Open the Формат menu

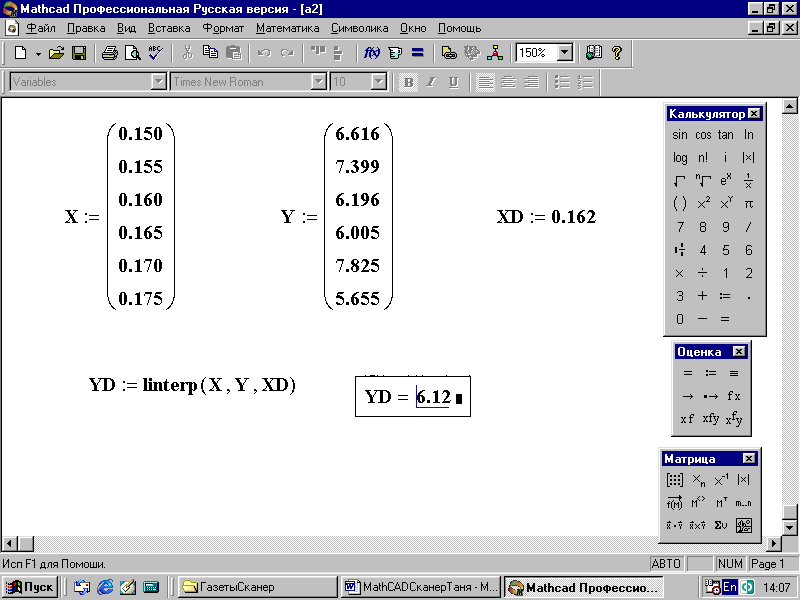point(223,28)
